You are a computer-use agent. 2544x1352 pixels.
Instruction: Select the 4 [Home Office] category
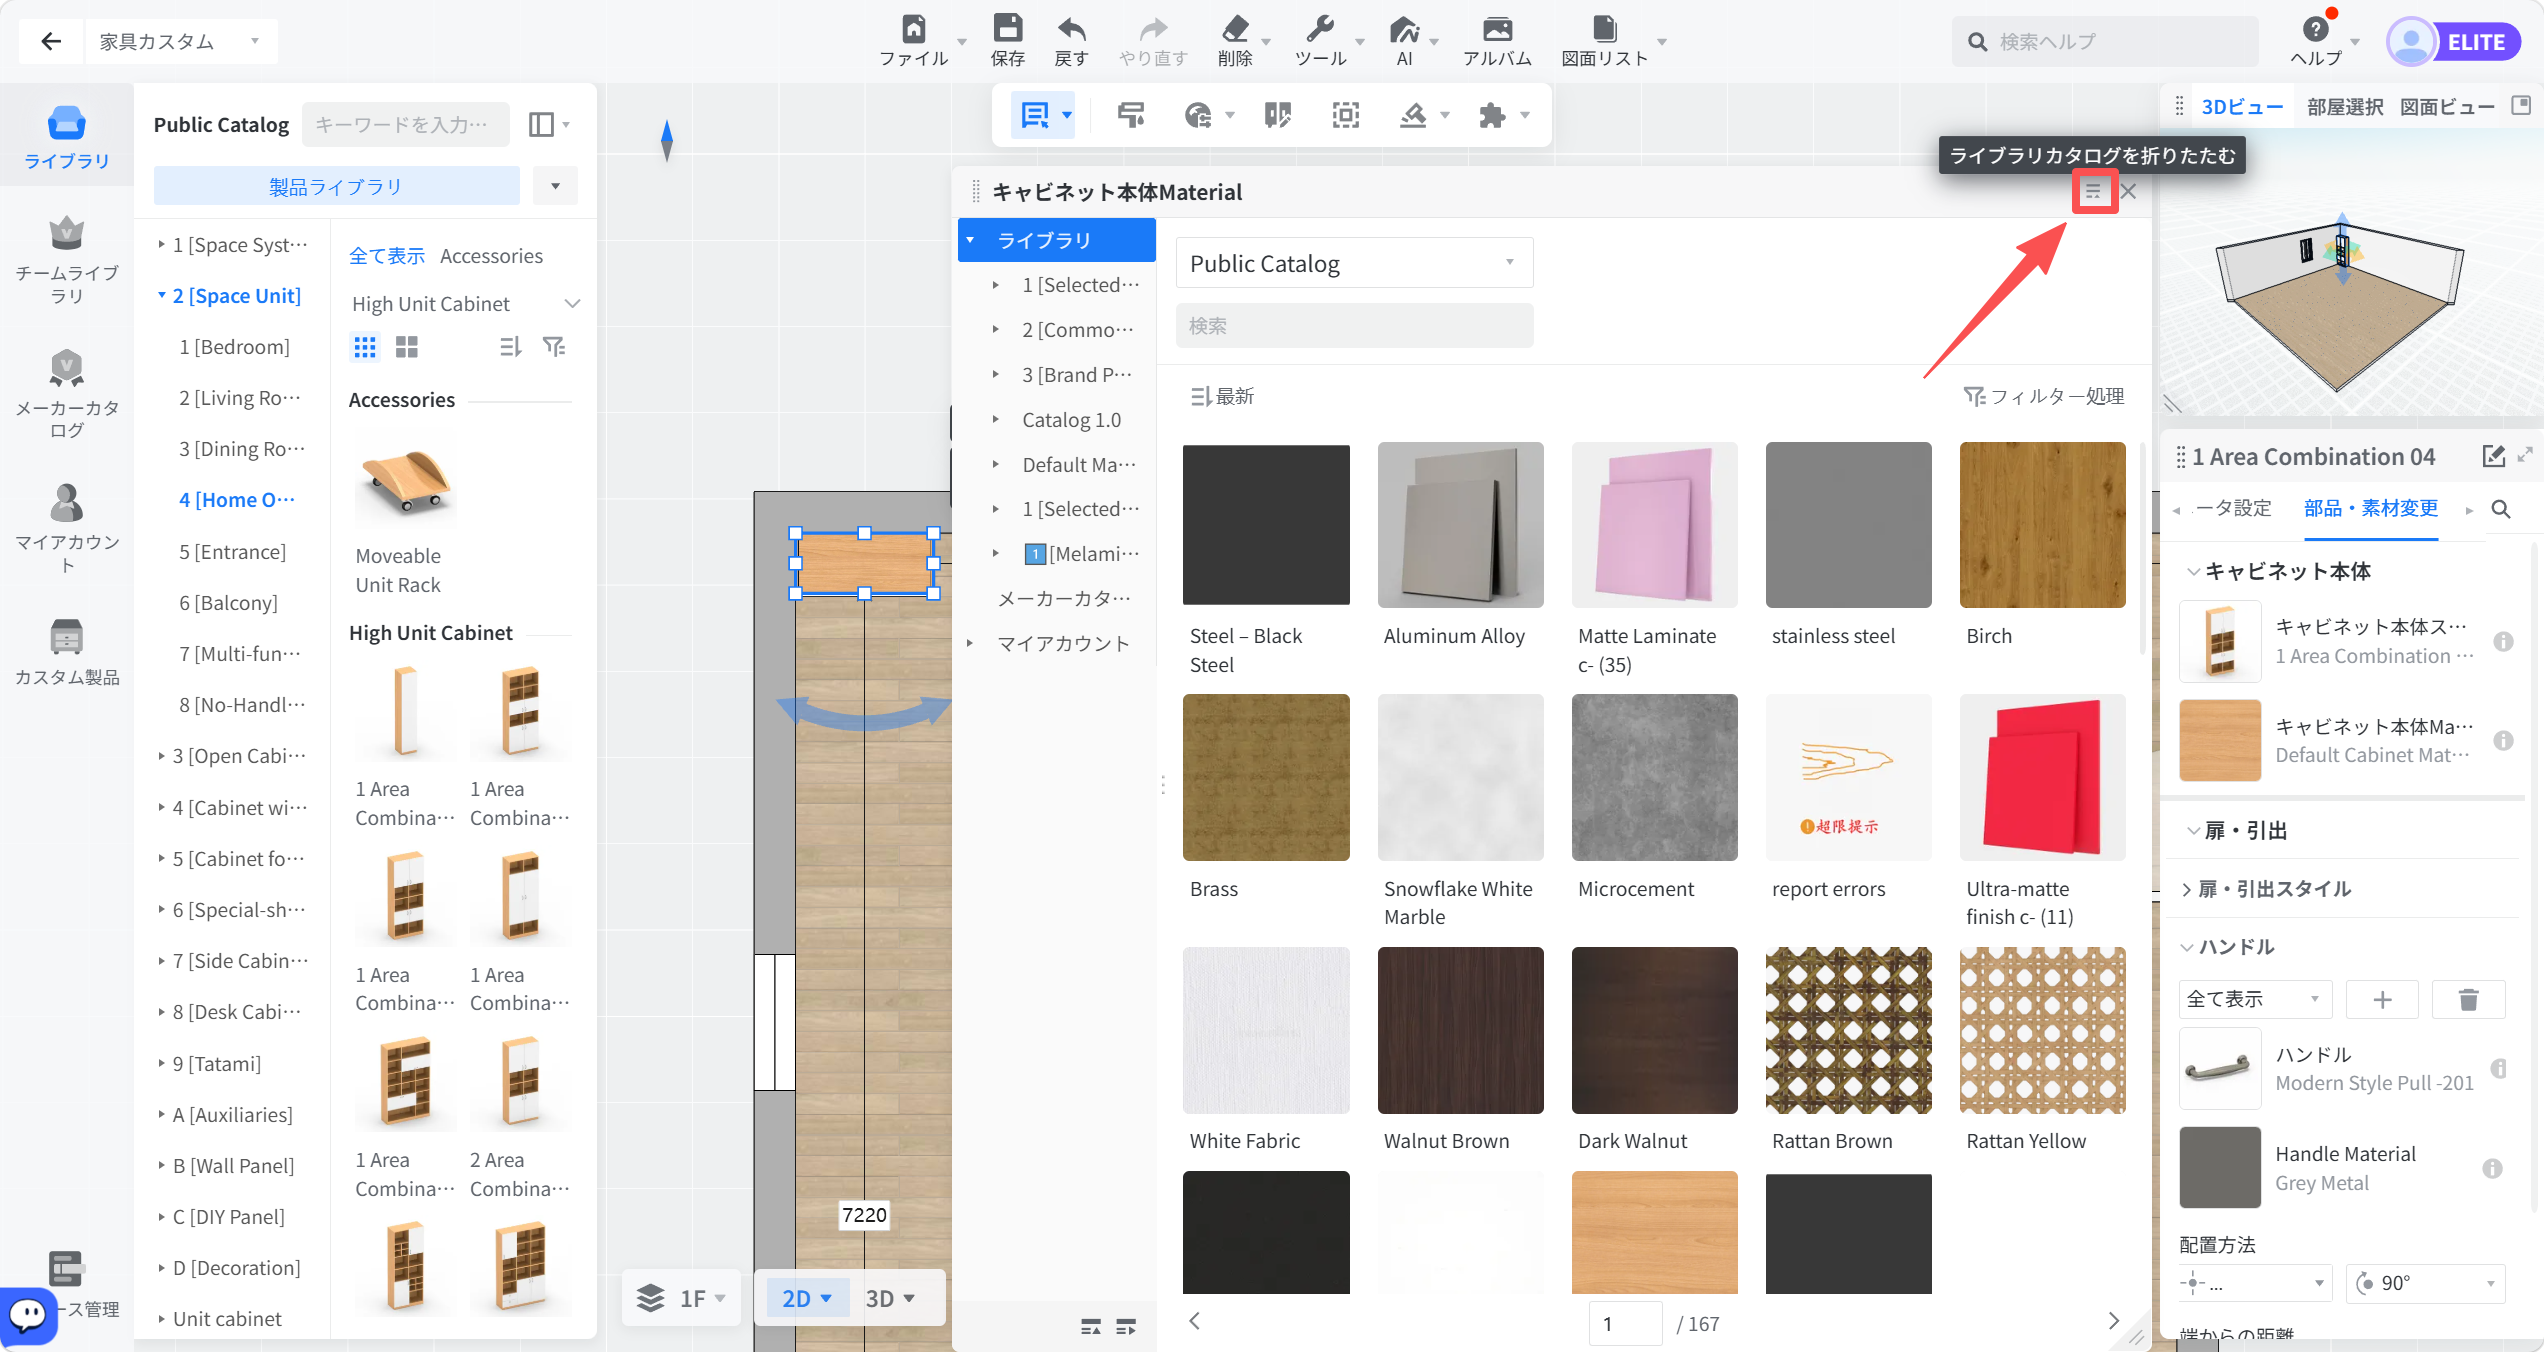point(237,499)
